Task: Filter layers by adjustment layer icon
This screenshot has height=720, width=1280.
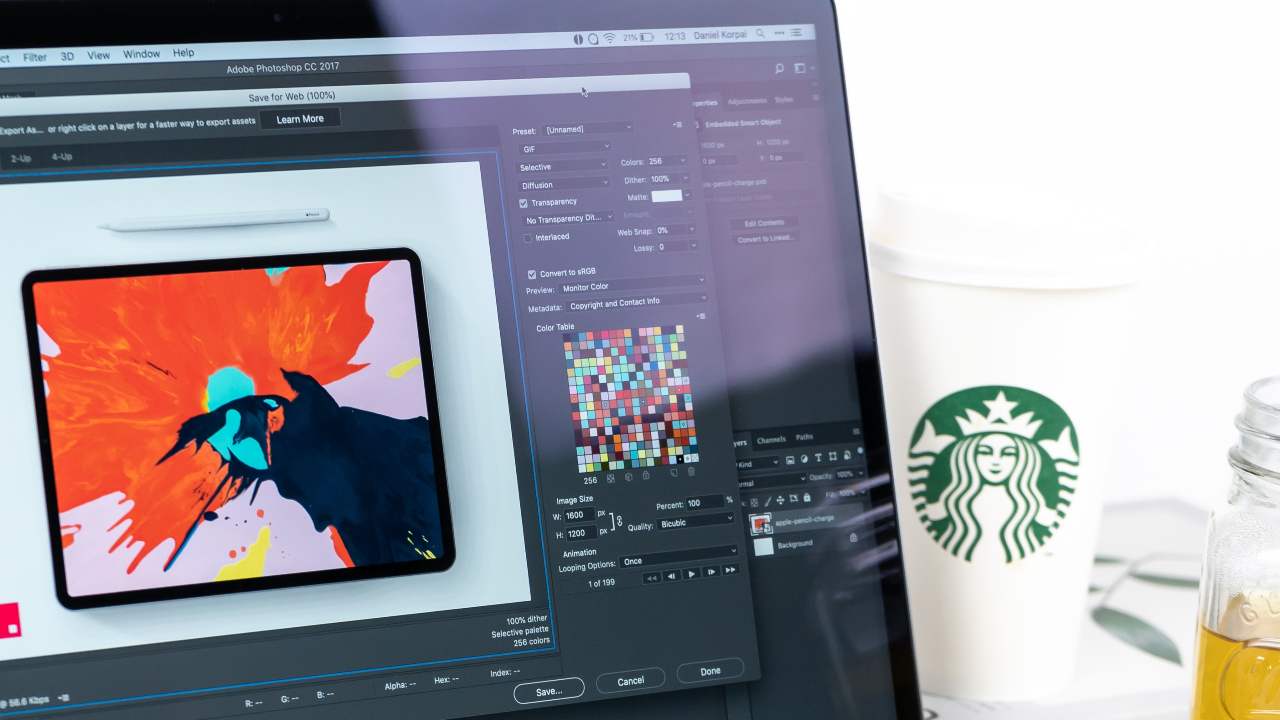Action: pyautogui.click(x=804, y=459)
